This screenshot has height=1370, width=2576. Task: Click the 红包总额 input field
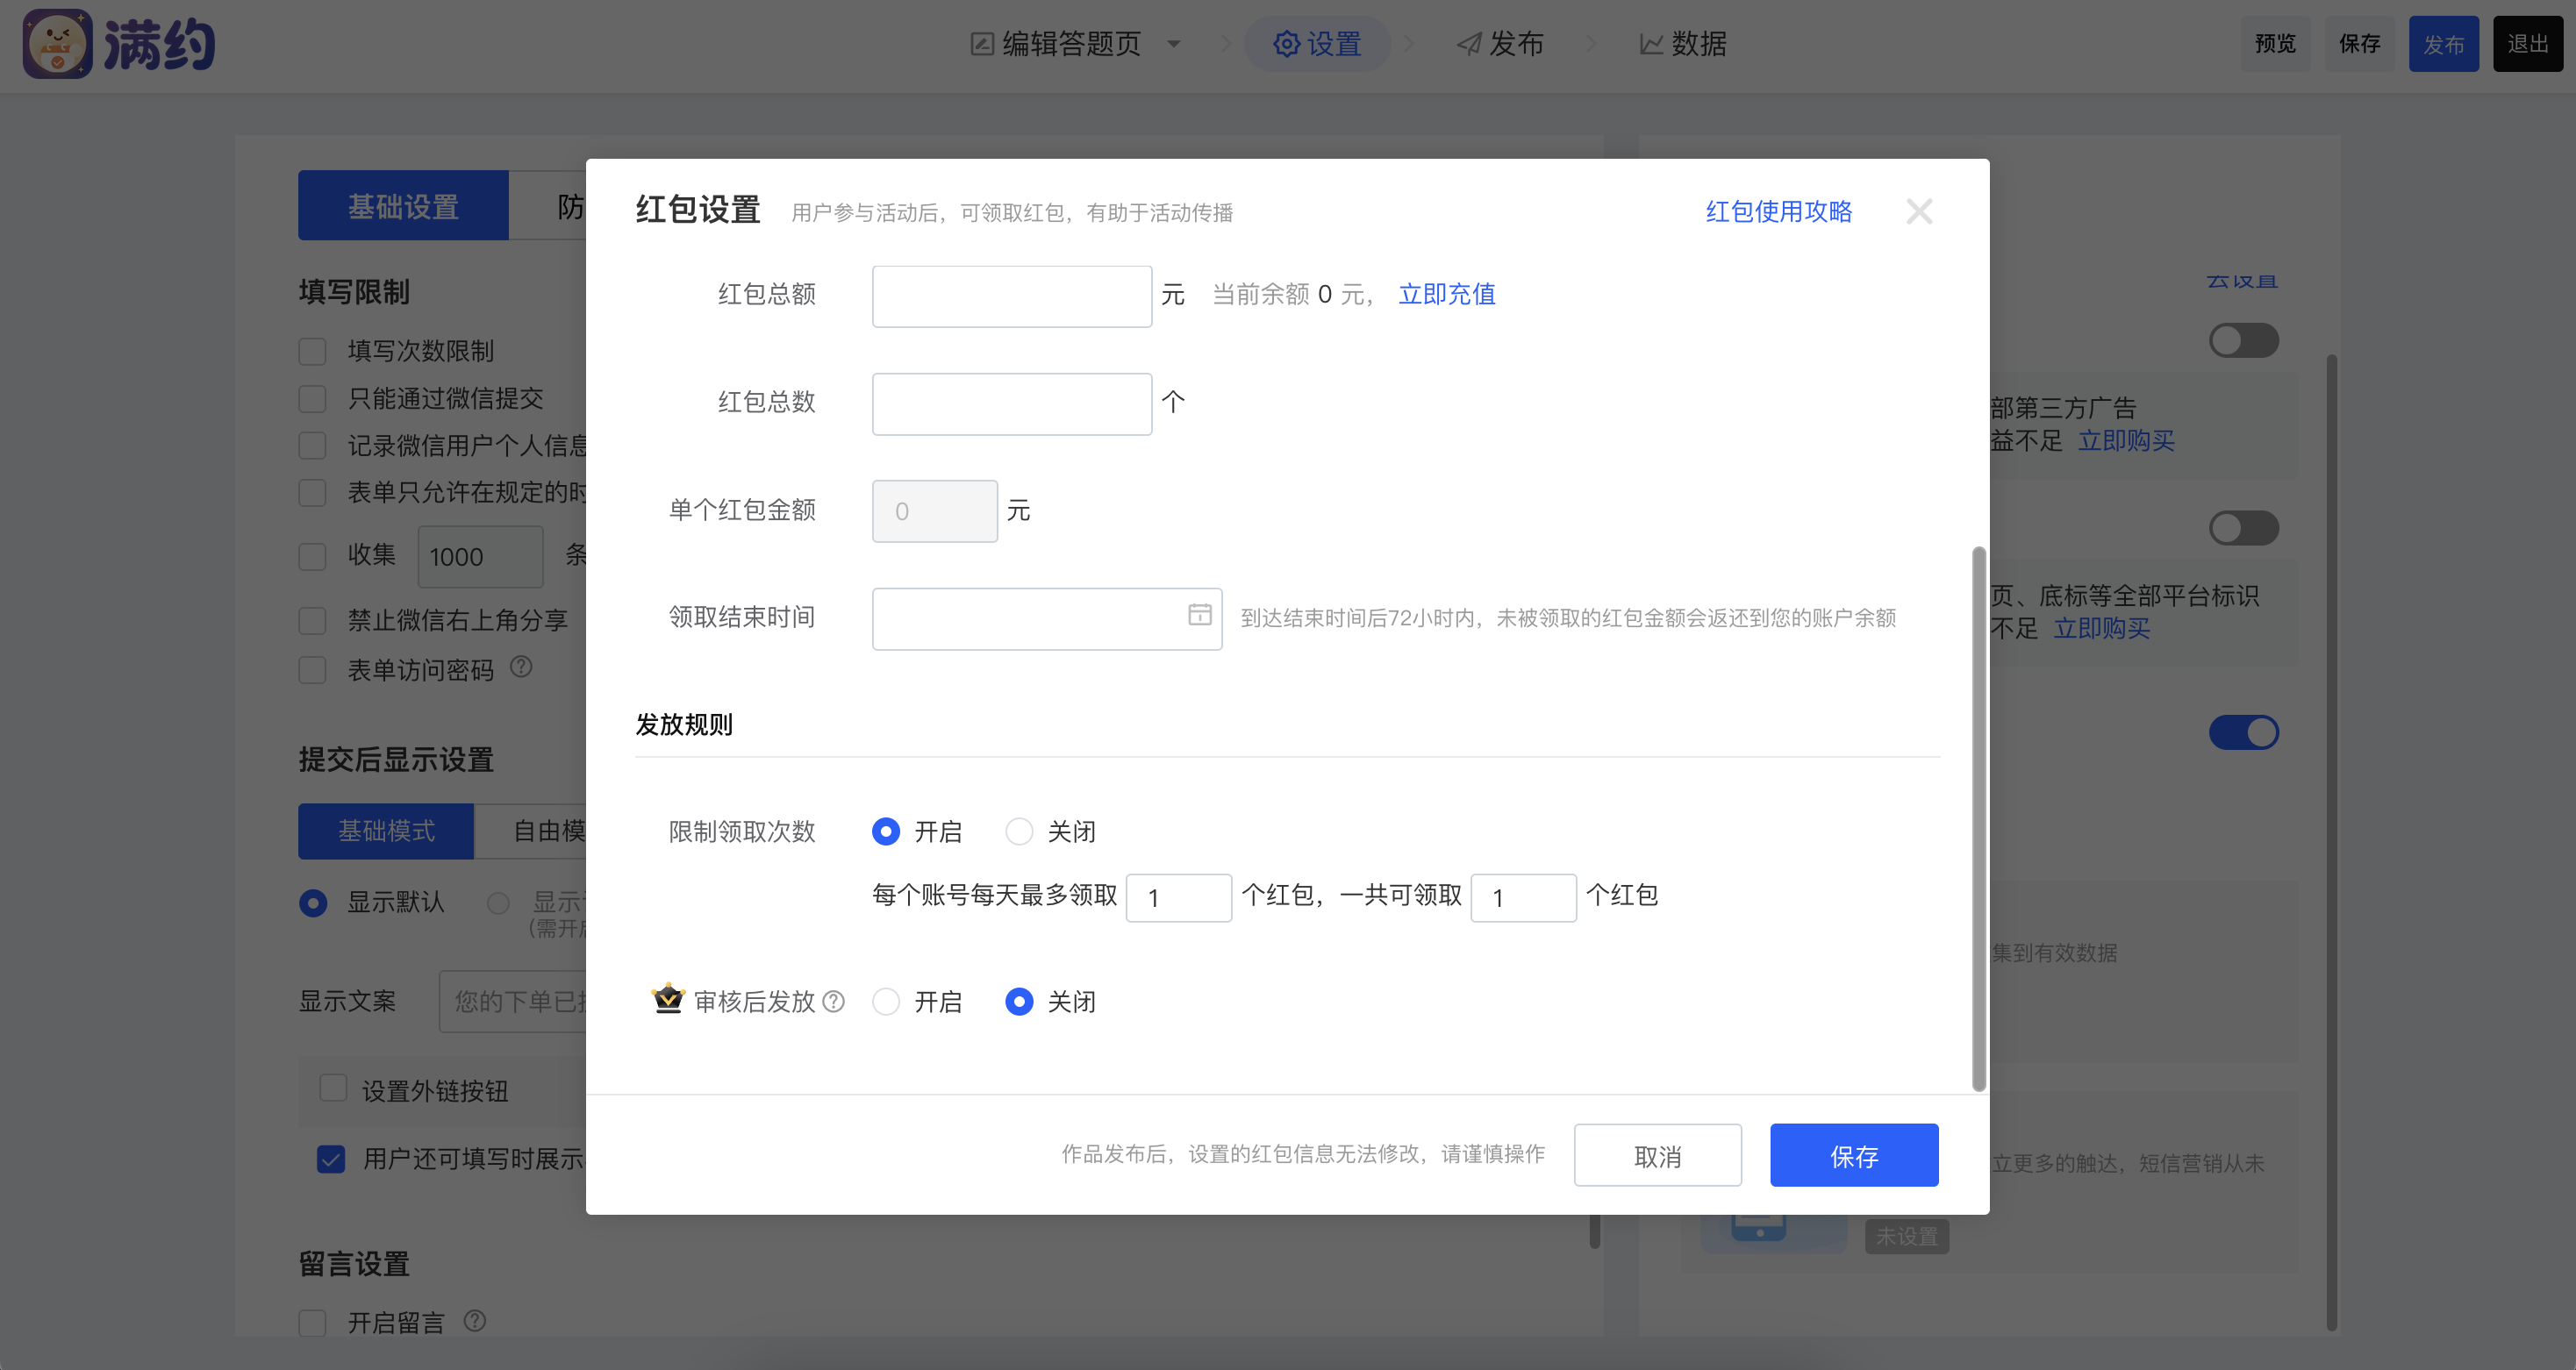point(1011,296)
